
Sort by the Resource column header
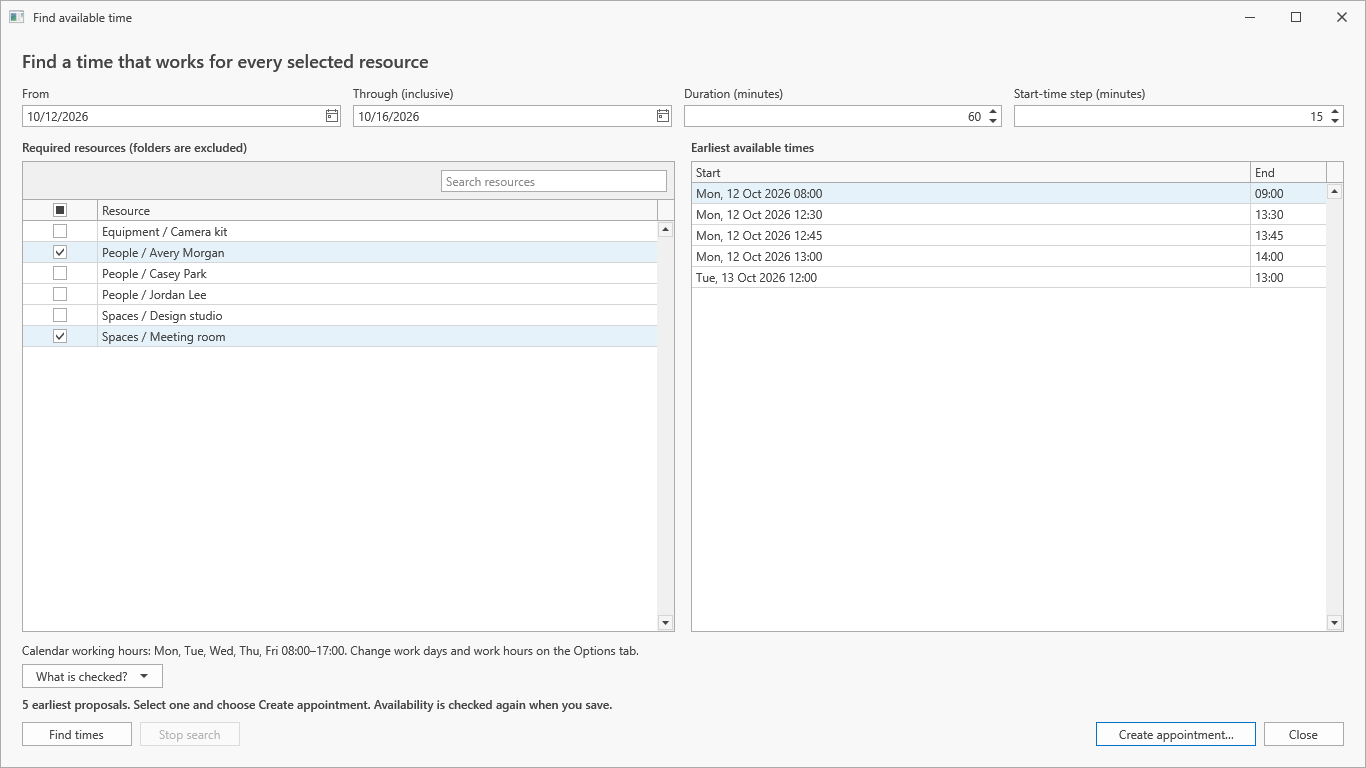pos(378,210)
